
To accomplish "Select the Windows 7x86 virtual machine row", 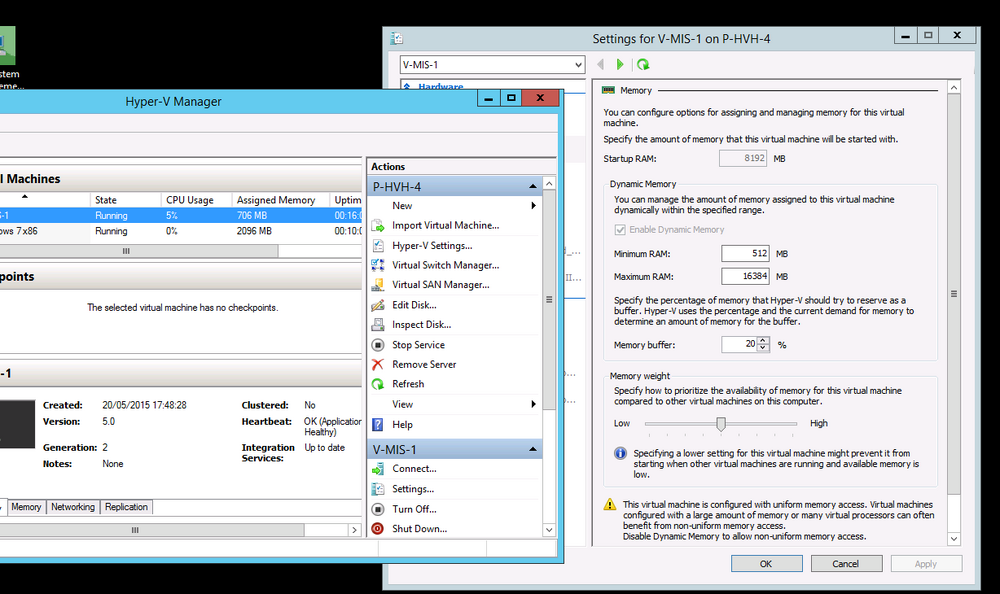I will tap(180, 231).
